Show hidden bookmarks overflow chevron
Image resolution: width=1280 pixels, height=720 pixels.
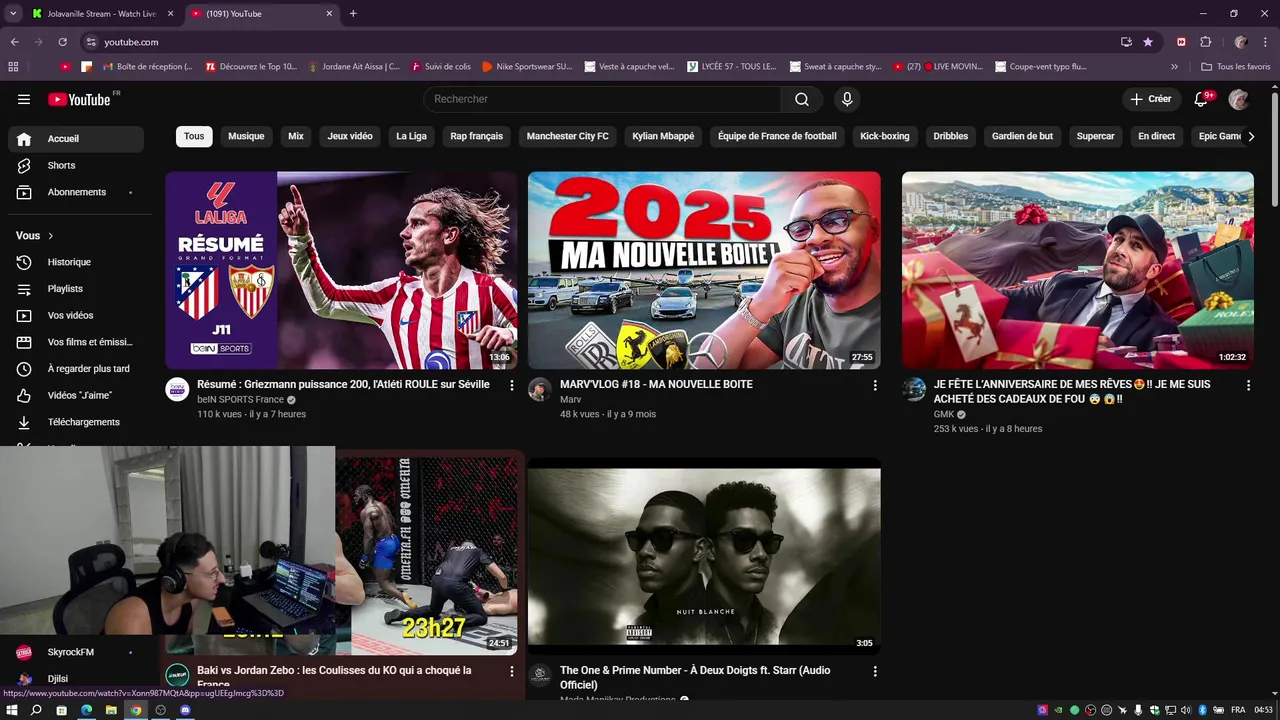click(1174, 67)
